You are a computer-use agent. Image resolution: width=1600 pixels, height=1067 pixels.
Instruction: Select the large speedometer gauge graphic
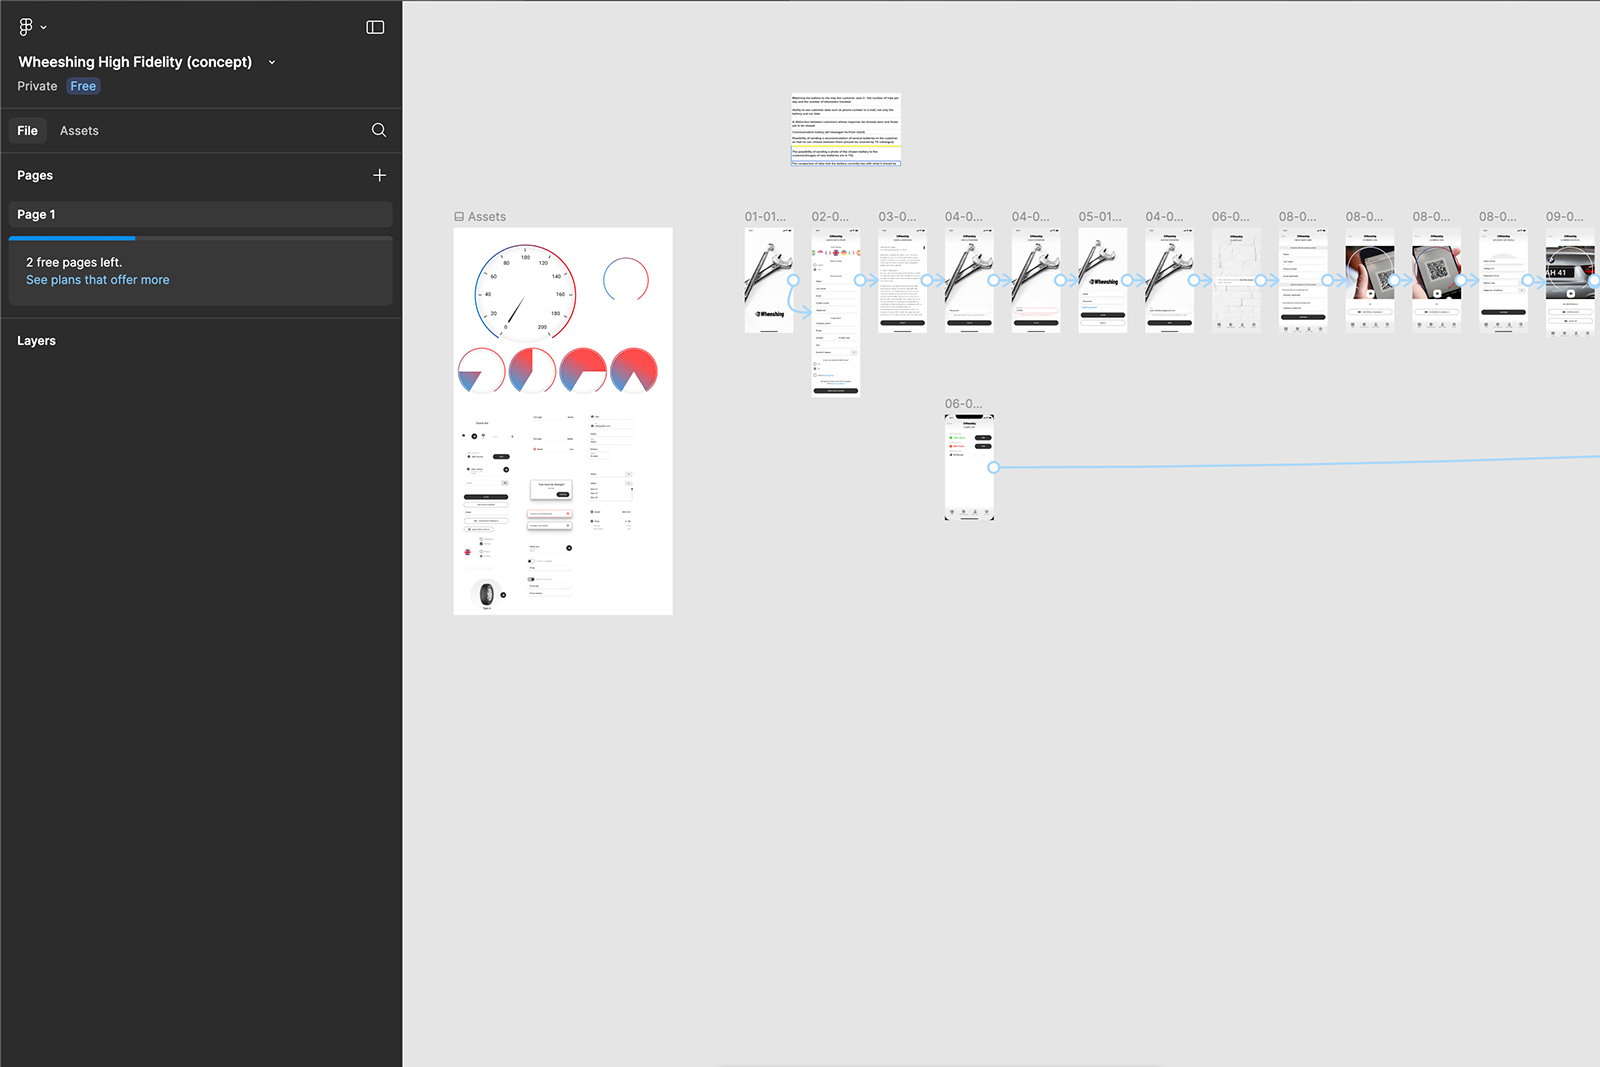(x=525, y=291)
